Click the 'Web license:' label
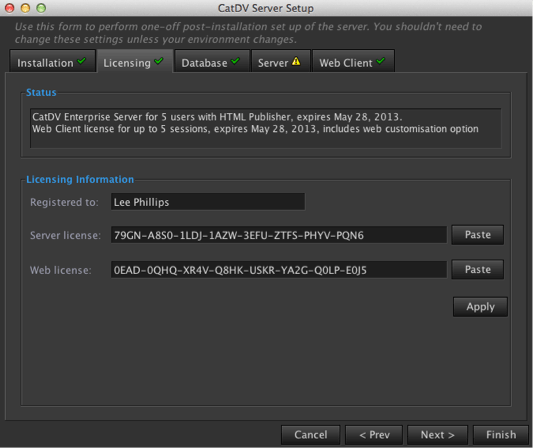The height and width of the screenshot is (448, 533). tap(61, 270)
